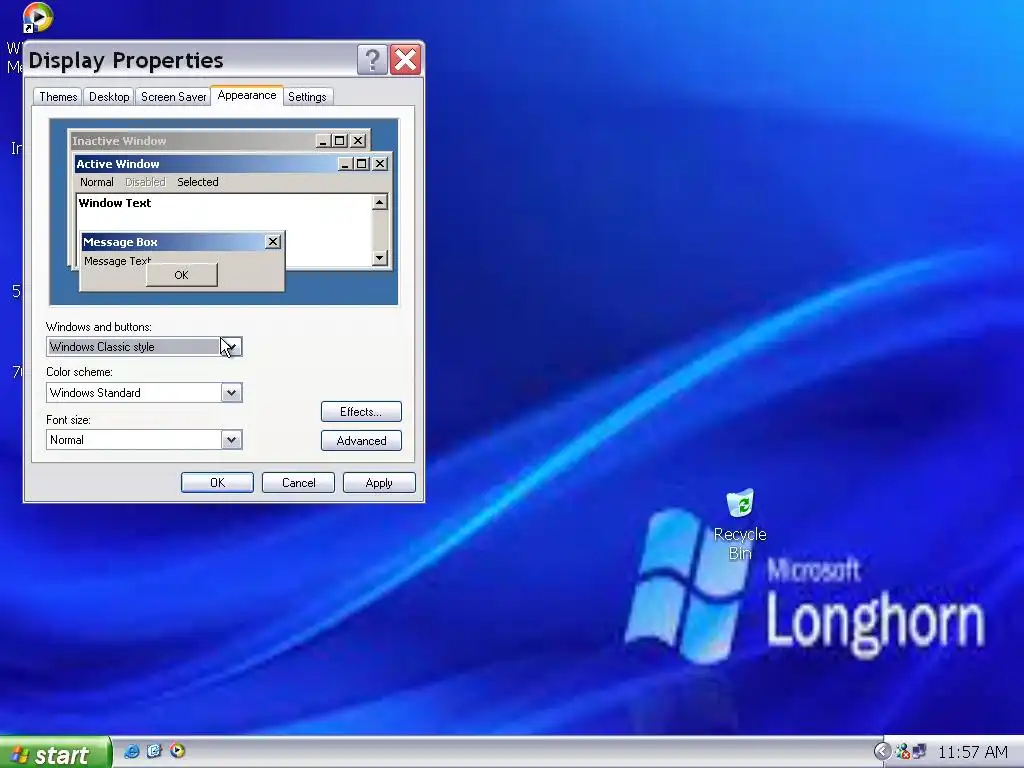Select the Appearance tab

coord(247,95)
